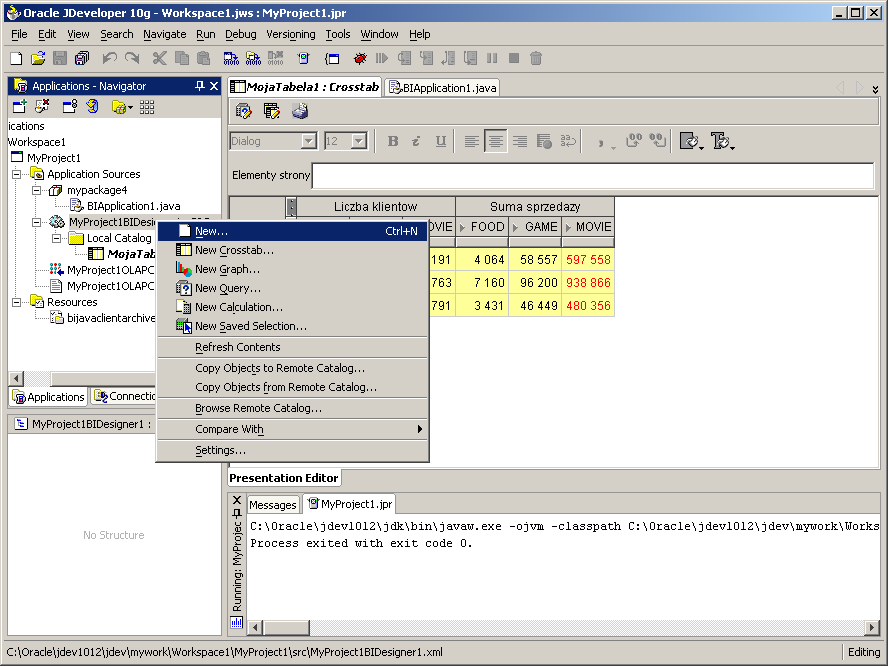
Task: Click the Navigator toolbar refresh arrow icon
Action: pos(92,106)
